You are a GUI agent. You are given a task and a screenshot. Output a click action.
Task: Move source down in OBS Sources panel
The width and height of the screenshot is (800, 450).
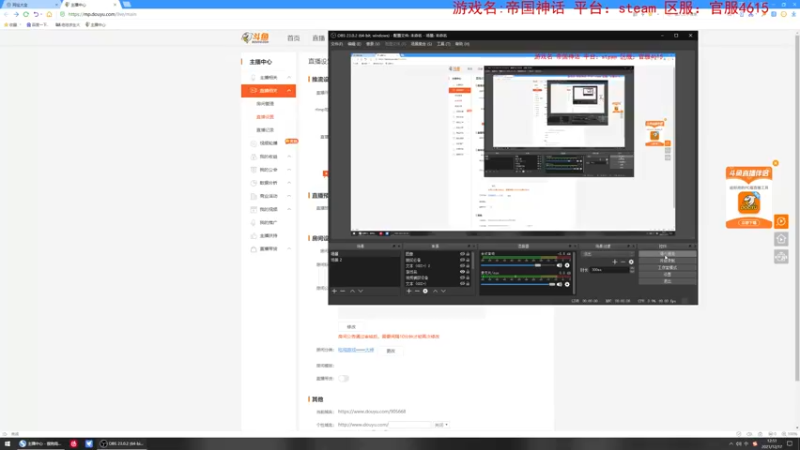click(443, 291)
